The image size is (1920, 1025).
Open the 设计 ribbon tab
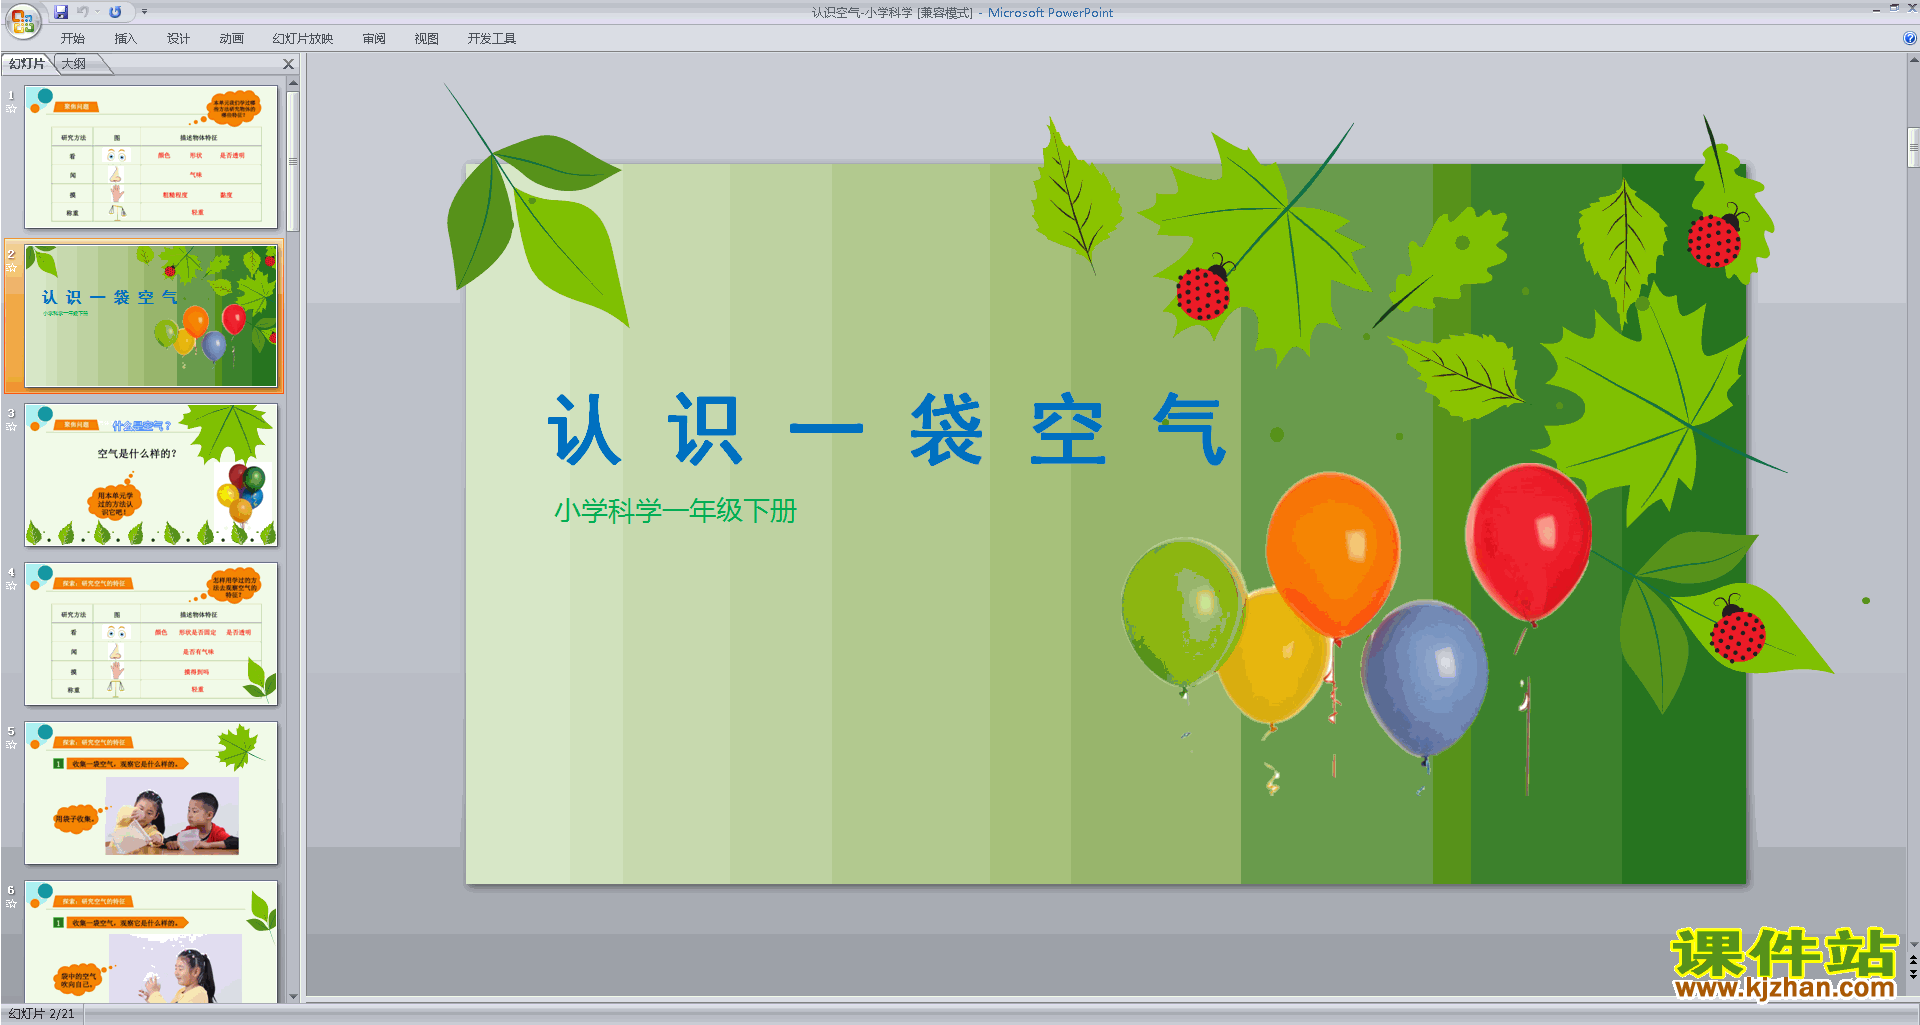179,39
